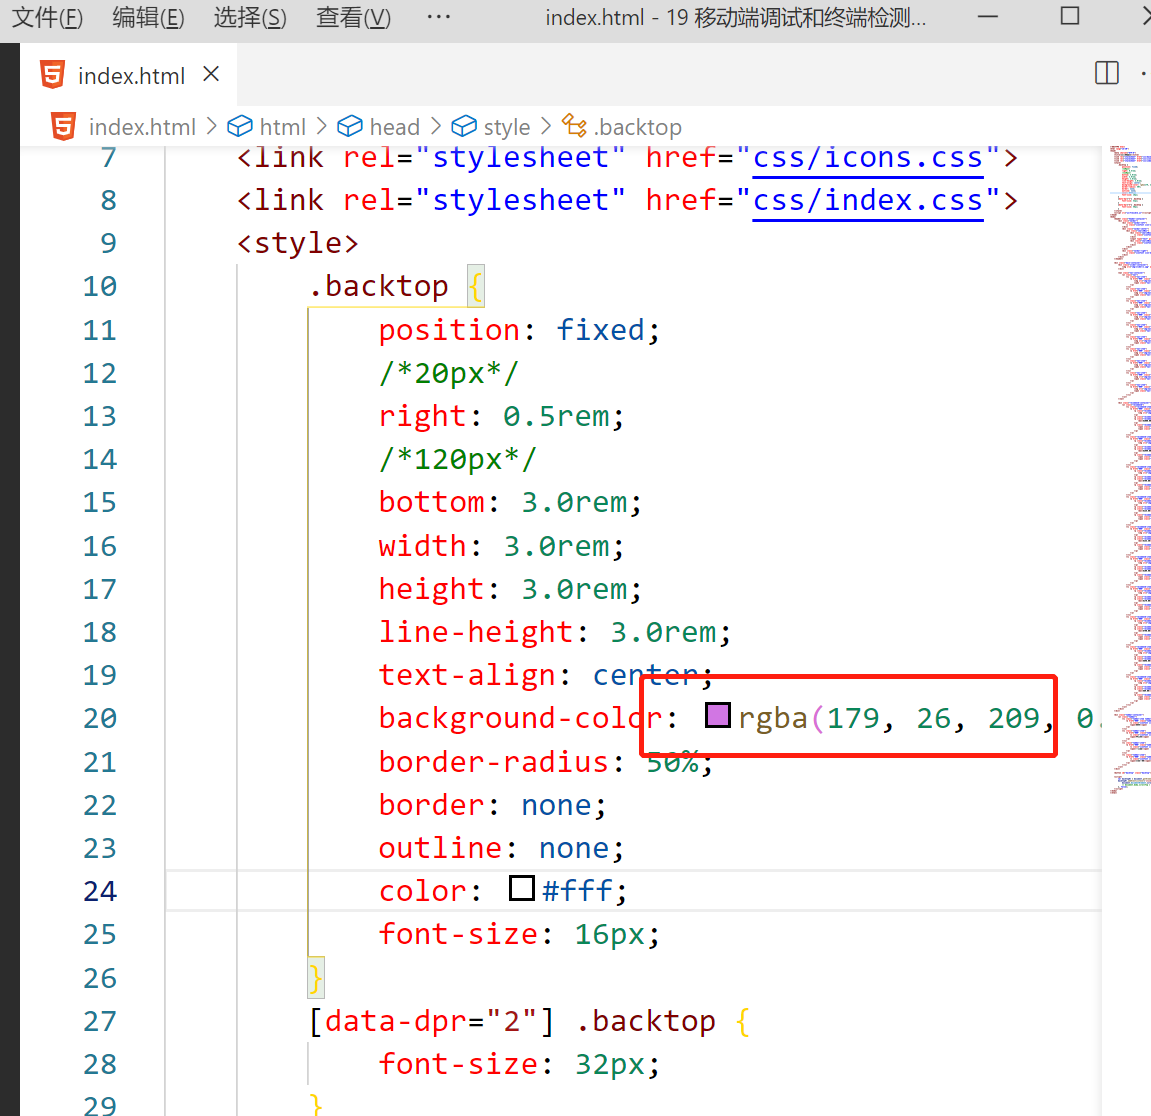Image resolution: width=1151 pixels, height=1116 pixels.
Task: Click the background-color property name
Action: 520,718
